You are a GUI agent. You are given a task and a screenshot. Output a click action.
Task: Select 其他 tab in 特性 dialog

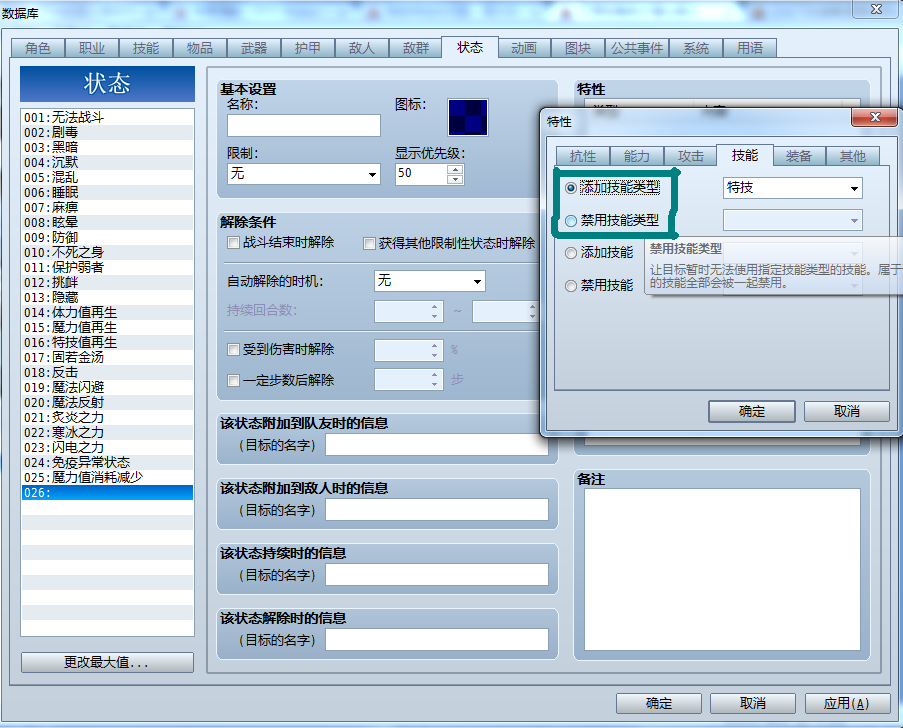(x=852, y=156)
